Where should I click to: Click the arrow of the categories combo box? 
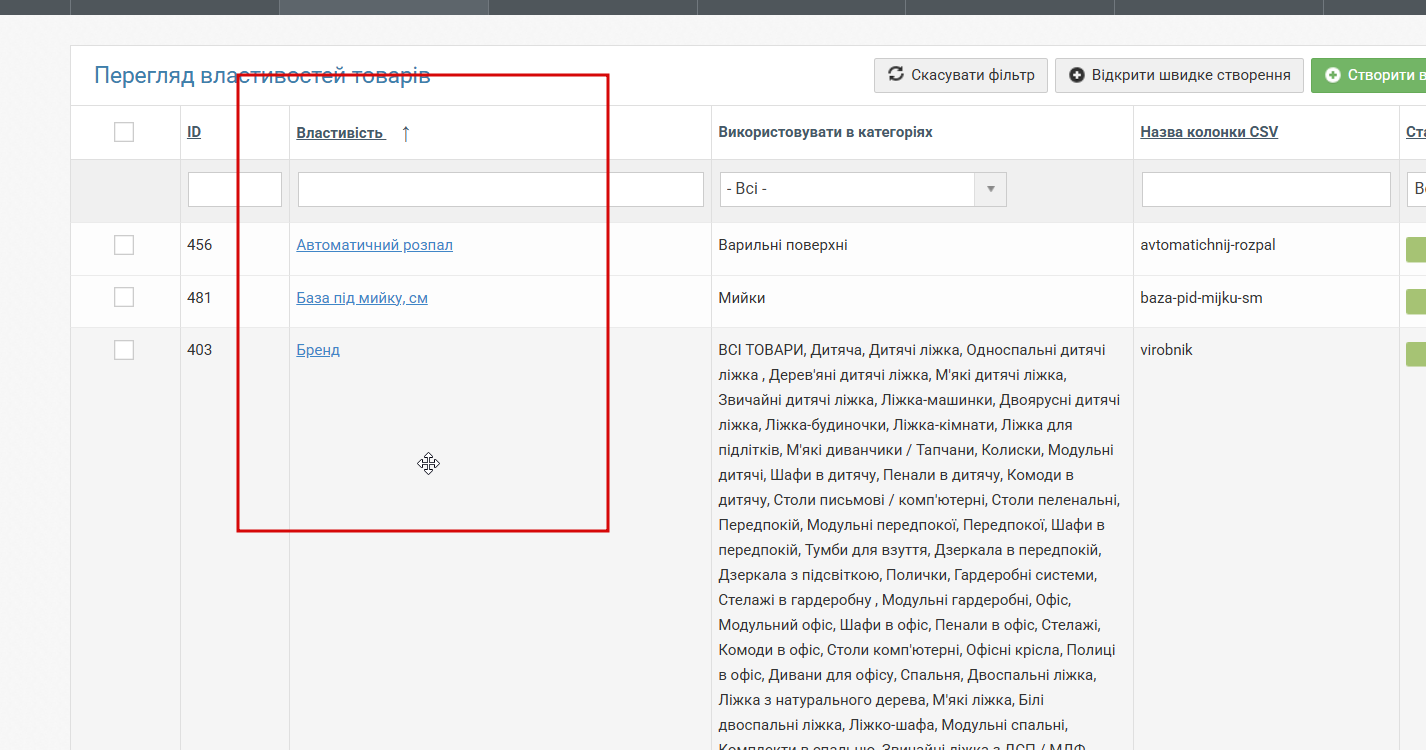point(991,189)
